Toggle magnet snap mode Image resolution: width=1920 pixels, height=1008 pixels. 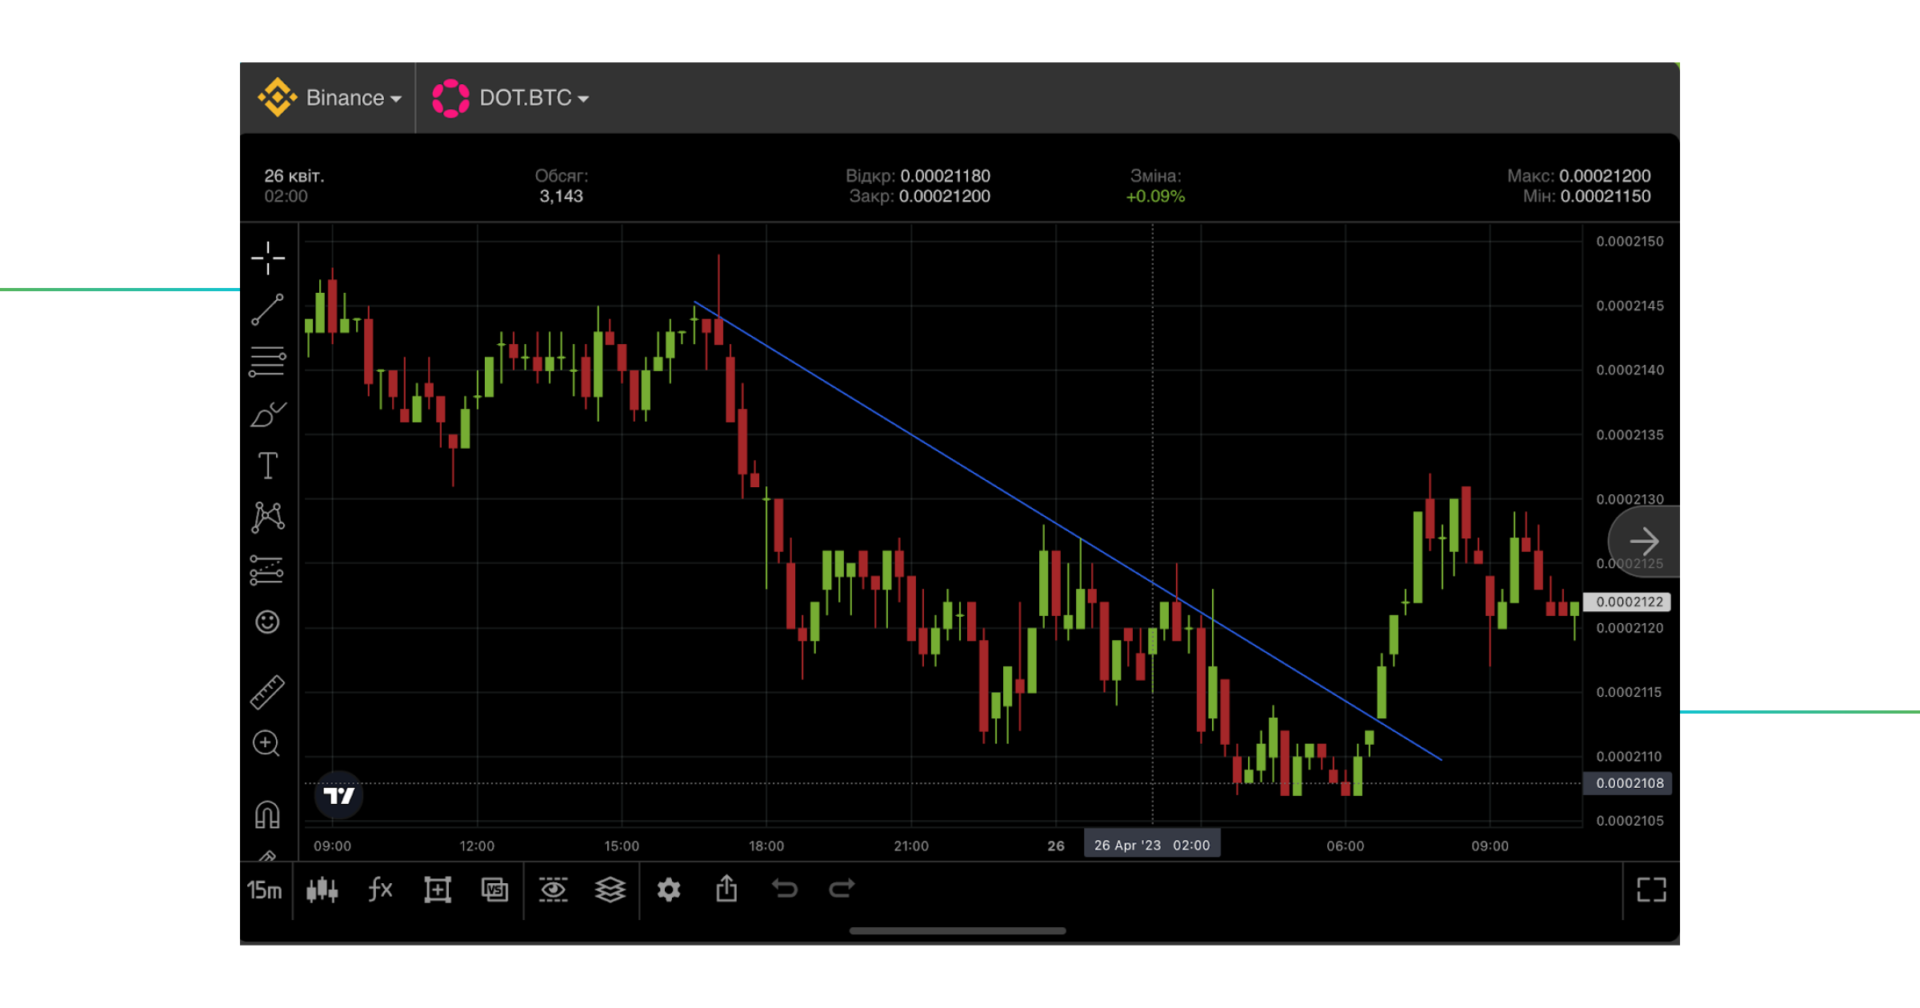pos(267,815)
